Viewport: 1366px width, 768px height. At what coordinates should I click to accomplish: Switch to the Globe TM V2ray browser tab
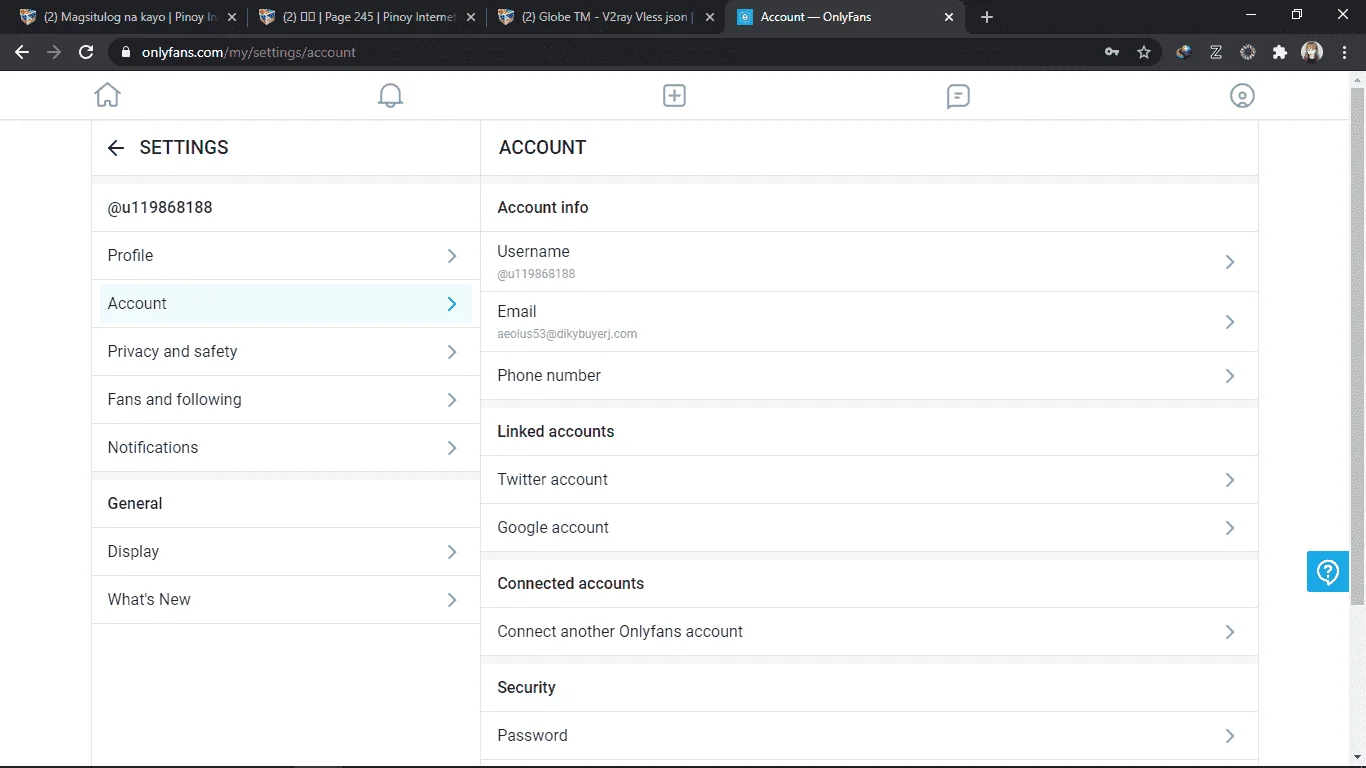607,17
